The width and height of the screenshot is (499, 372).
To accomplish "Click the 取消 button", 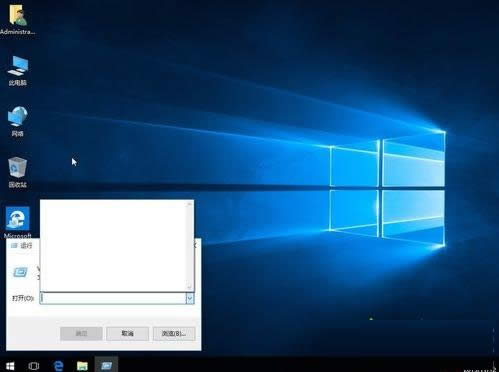I will [x=127, y=333].
